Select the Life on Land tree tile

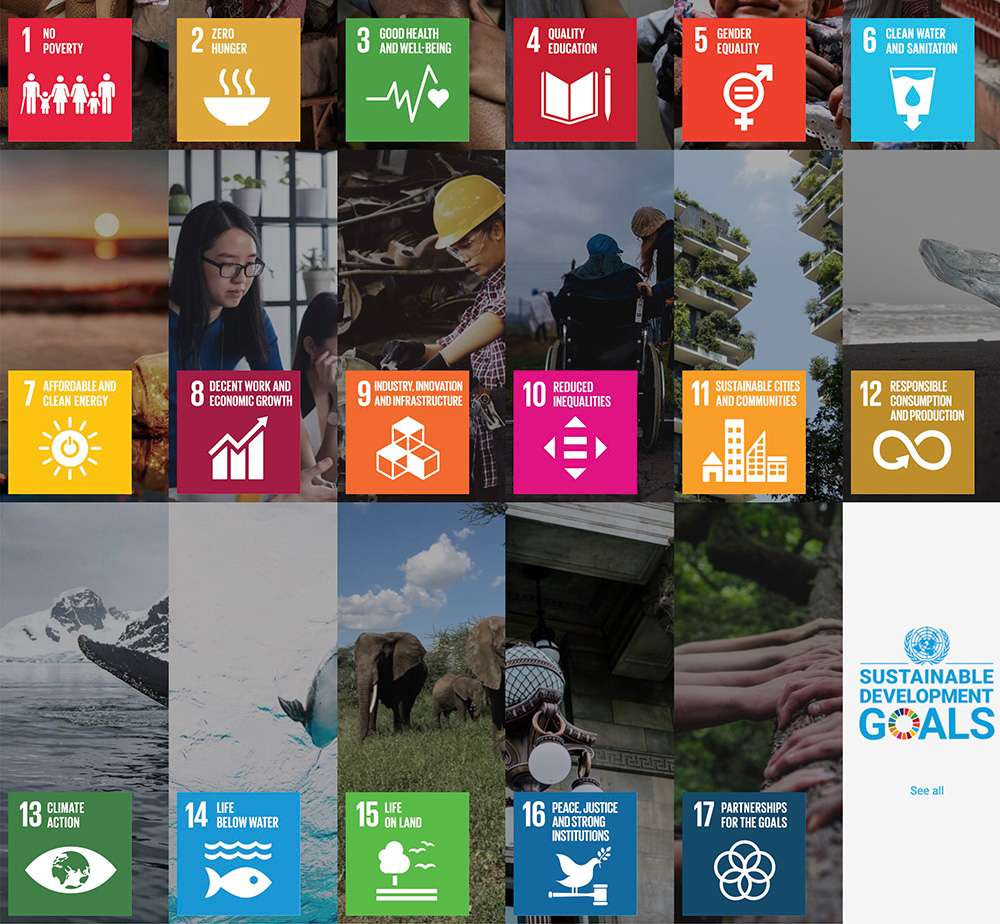pyautogui.click(x=407, y=854)
